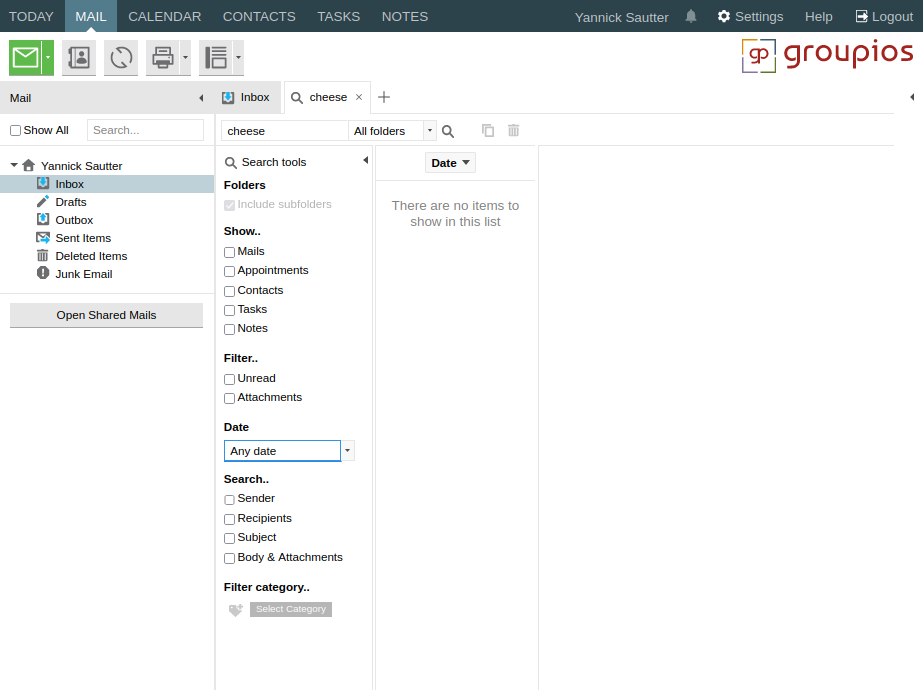Open the list layout options icon

[214, 57]
